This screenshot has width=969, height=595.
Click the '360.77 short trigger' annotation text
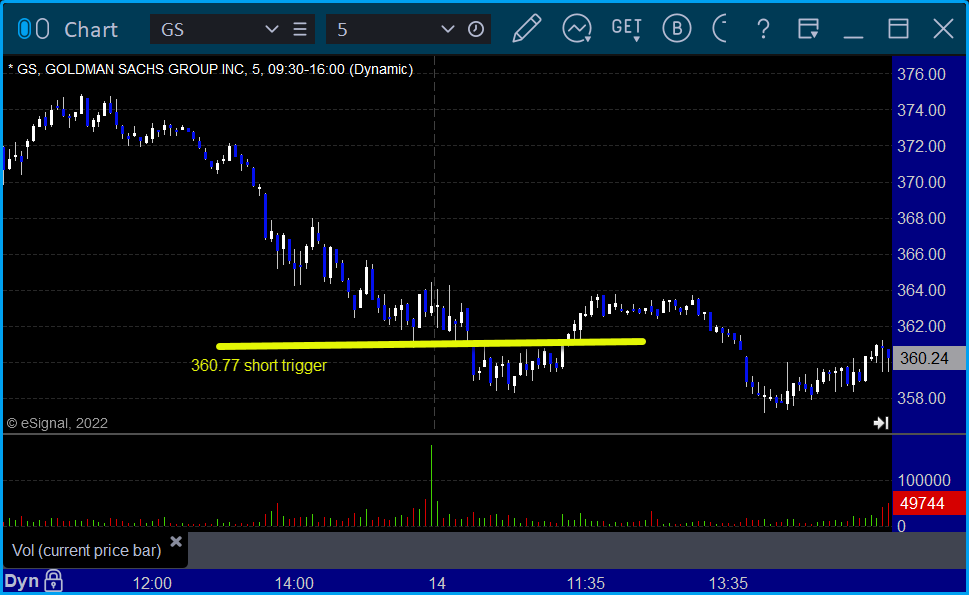click(258, 366)
